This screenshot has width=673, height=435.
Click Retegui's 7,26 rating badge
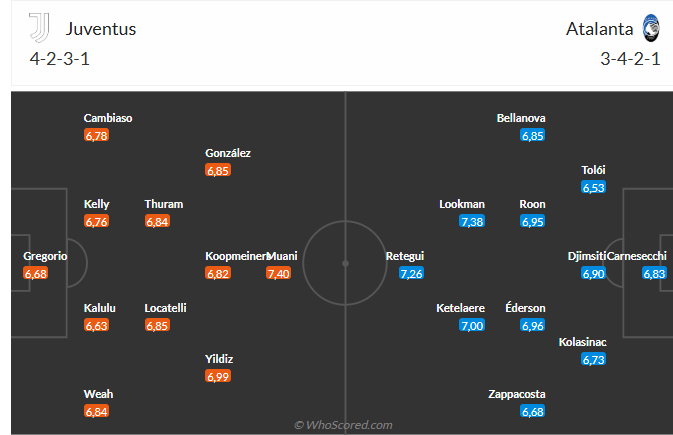(411, 274)
